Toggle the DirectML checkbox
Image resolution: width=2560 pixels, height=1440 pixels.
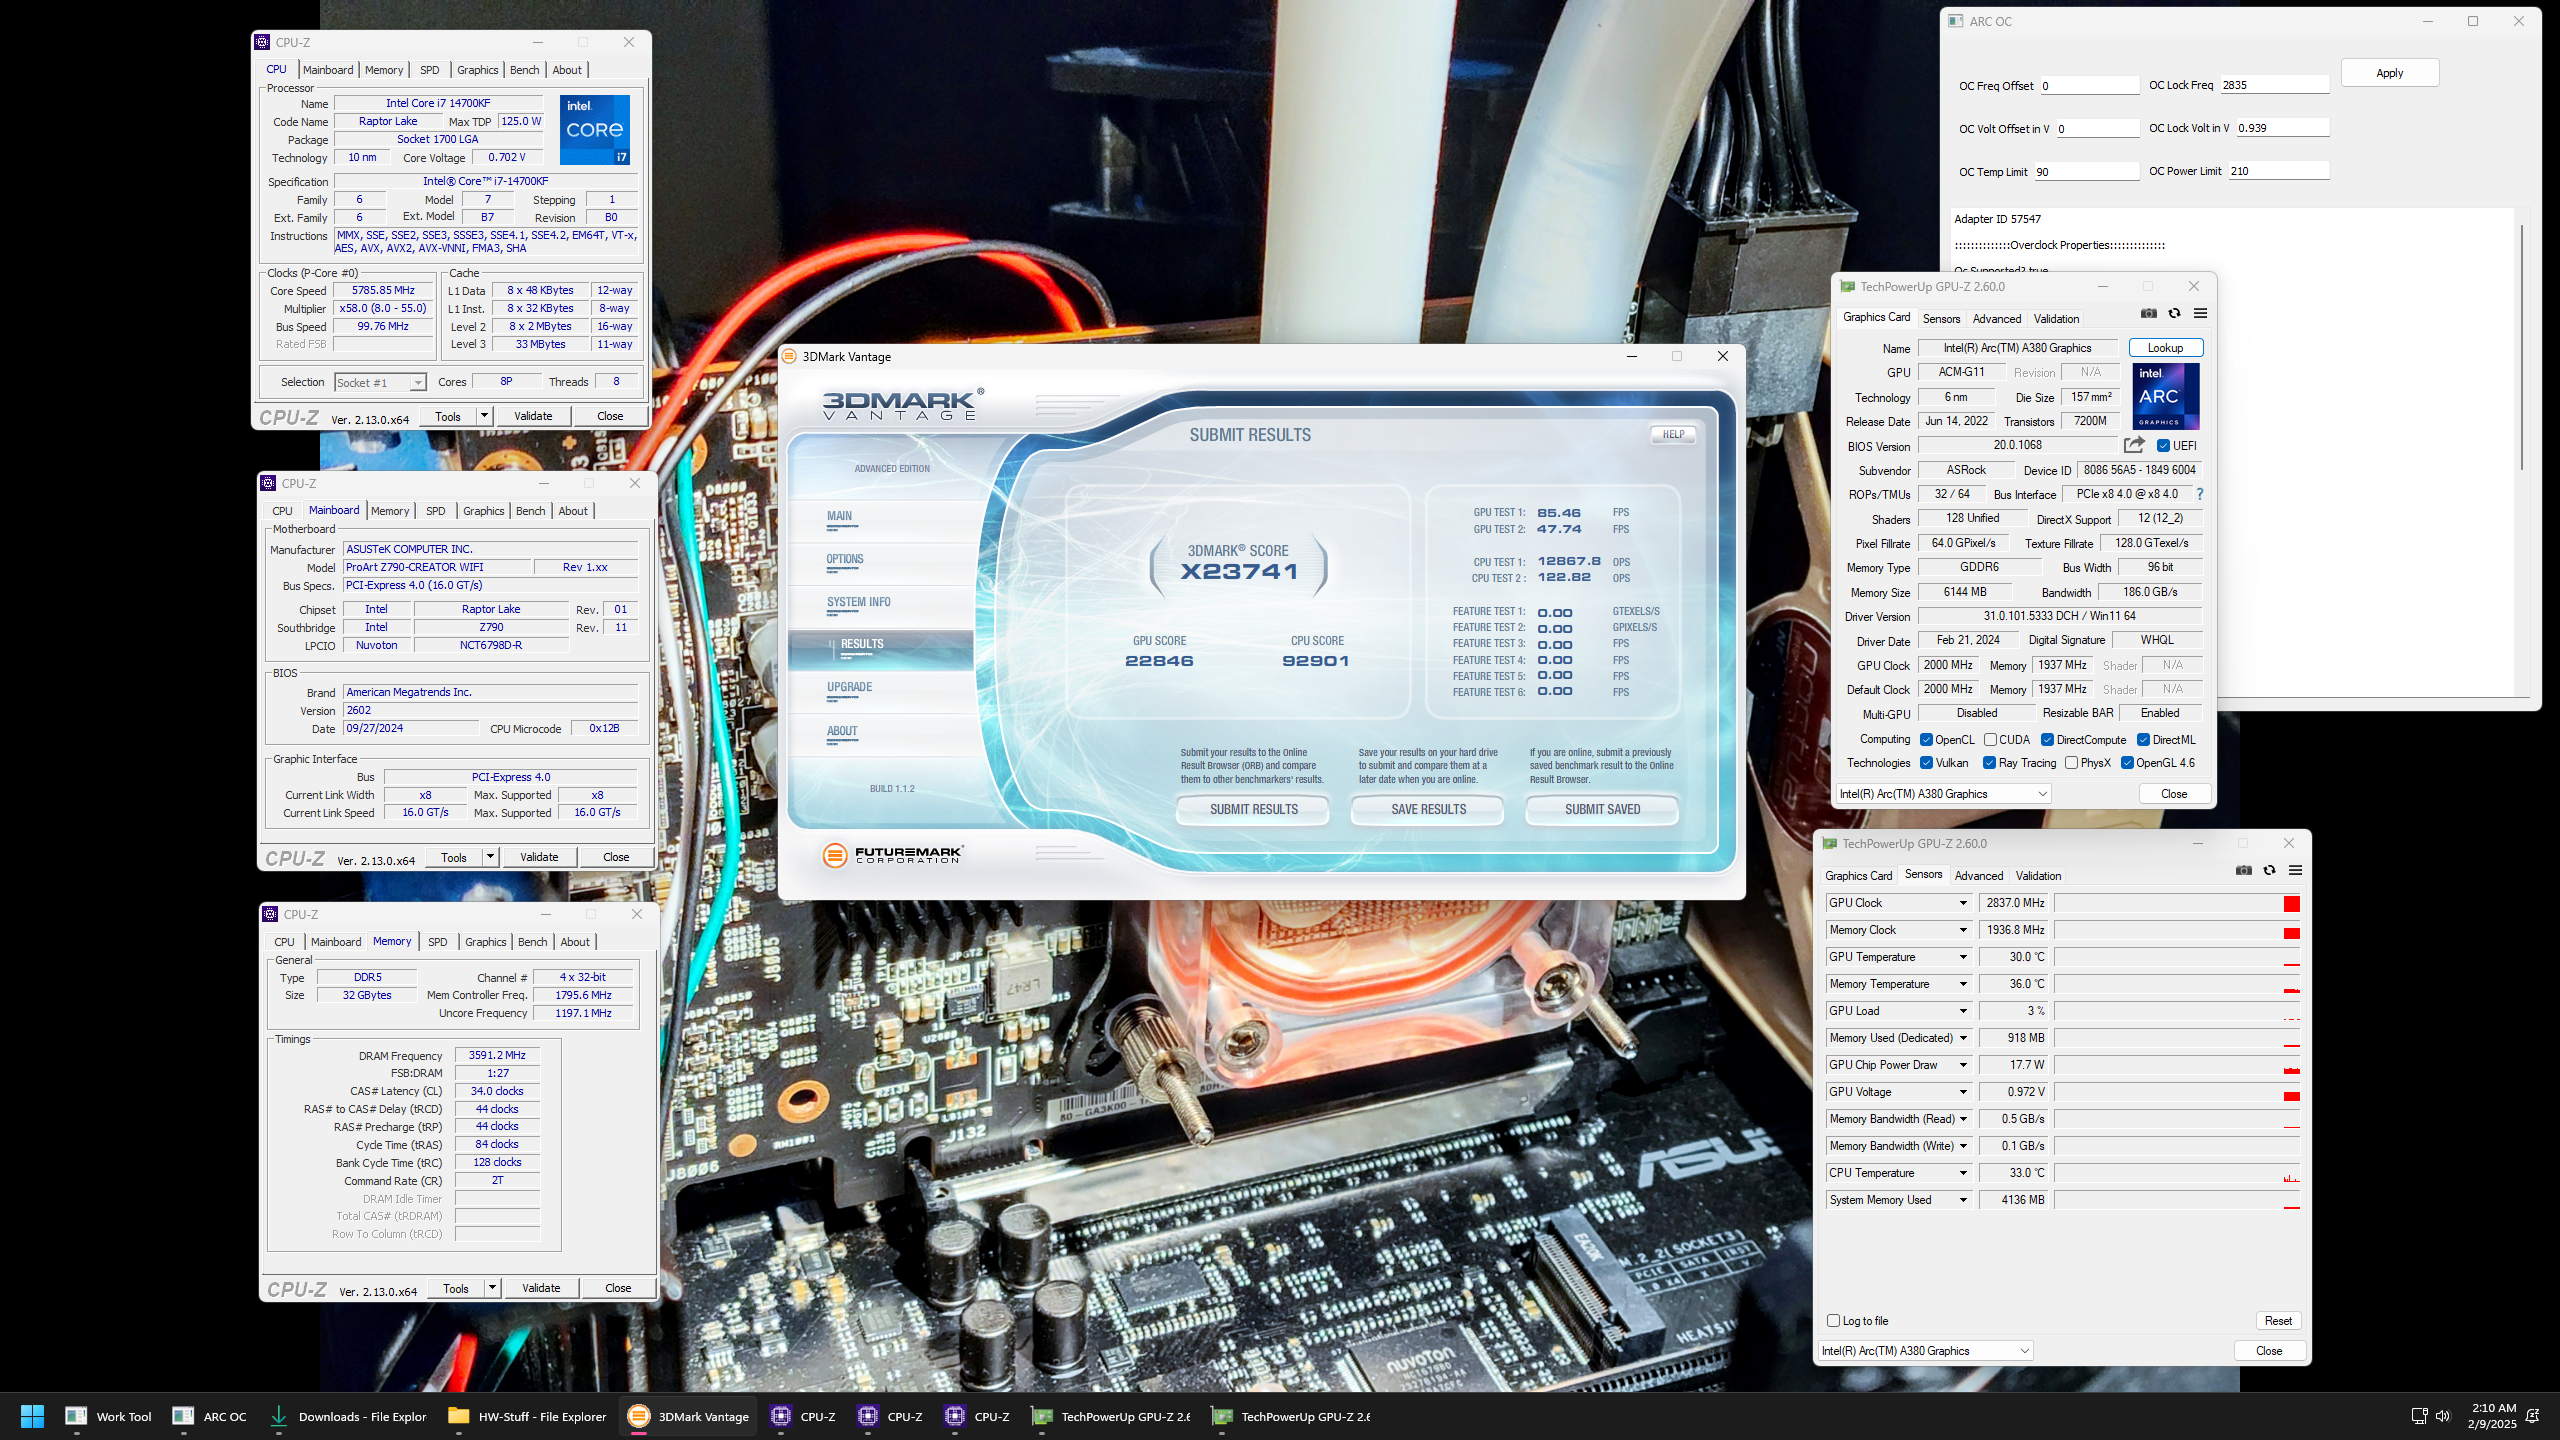click(2143, 740)
